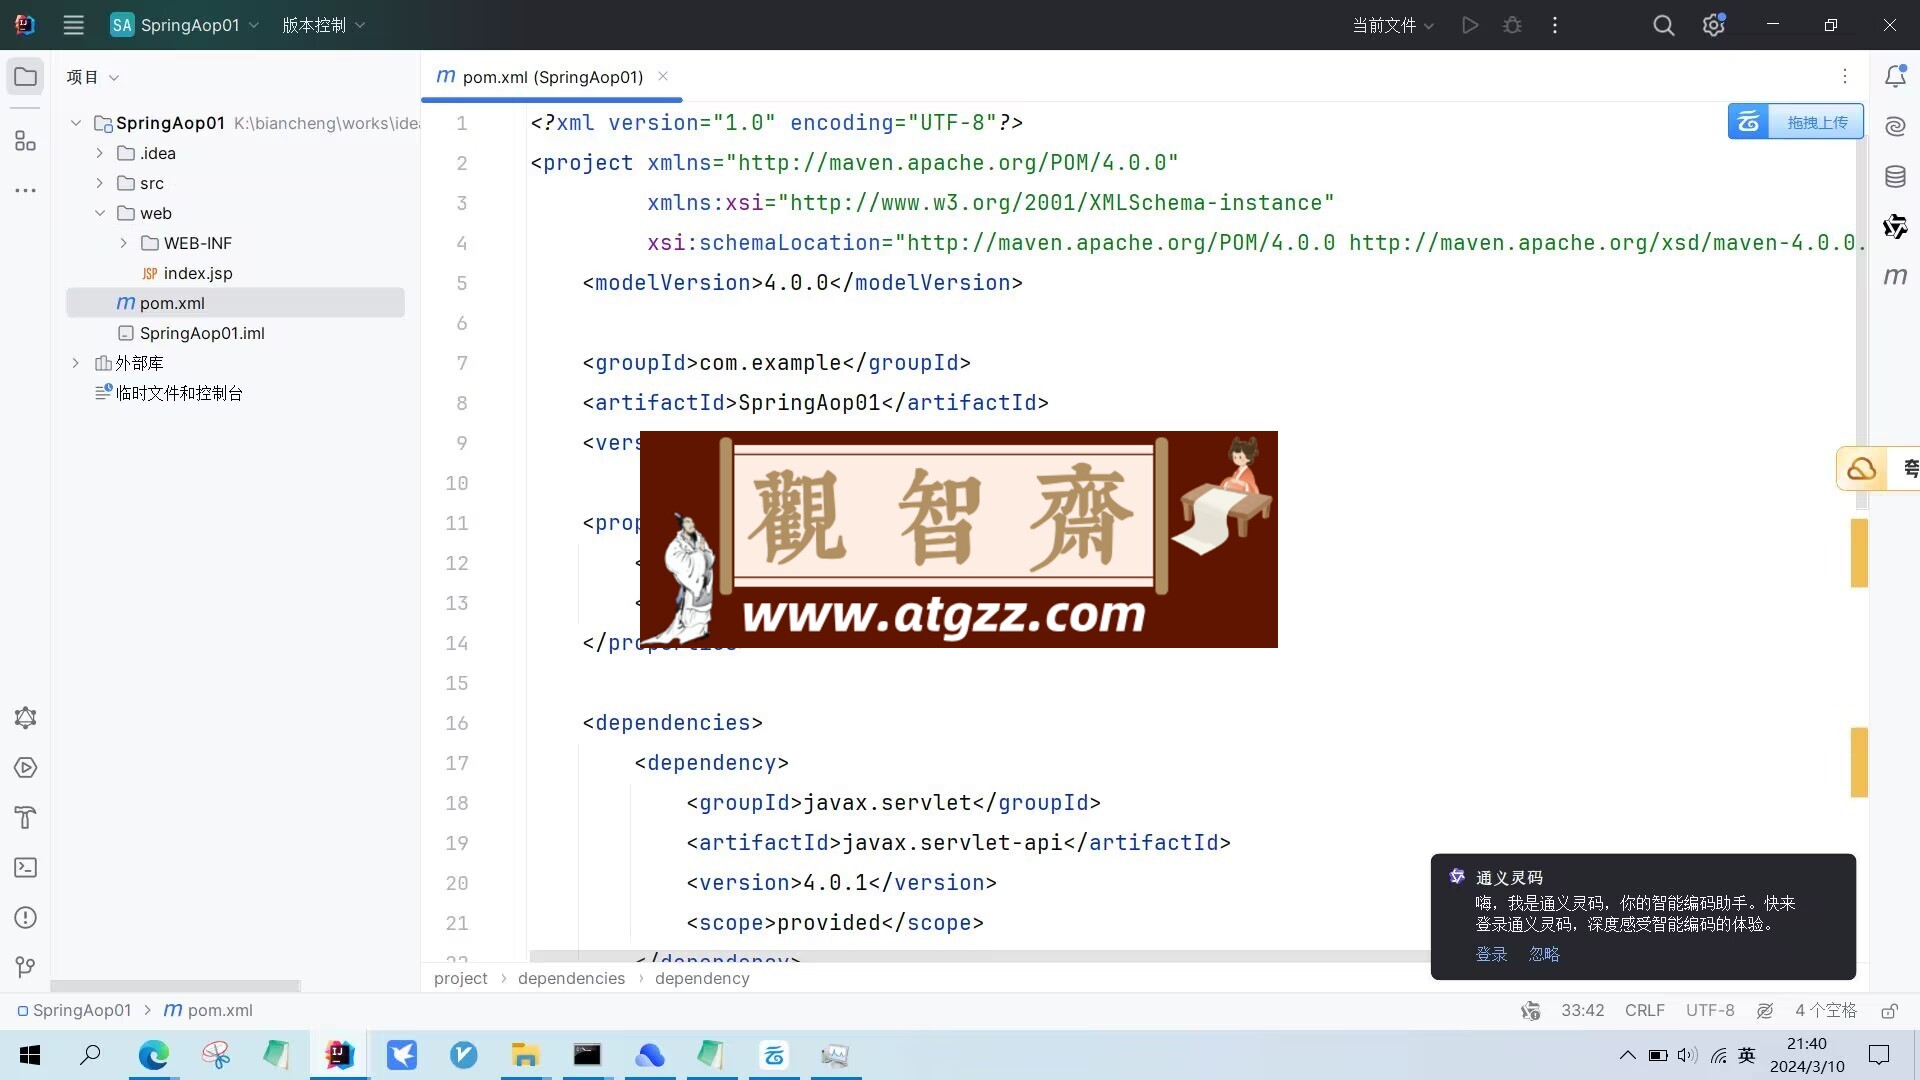1920x1080 pixels.
Task: Click 登录 in the notification
Action: tap(1491, 954)
